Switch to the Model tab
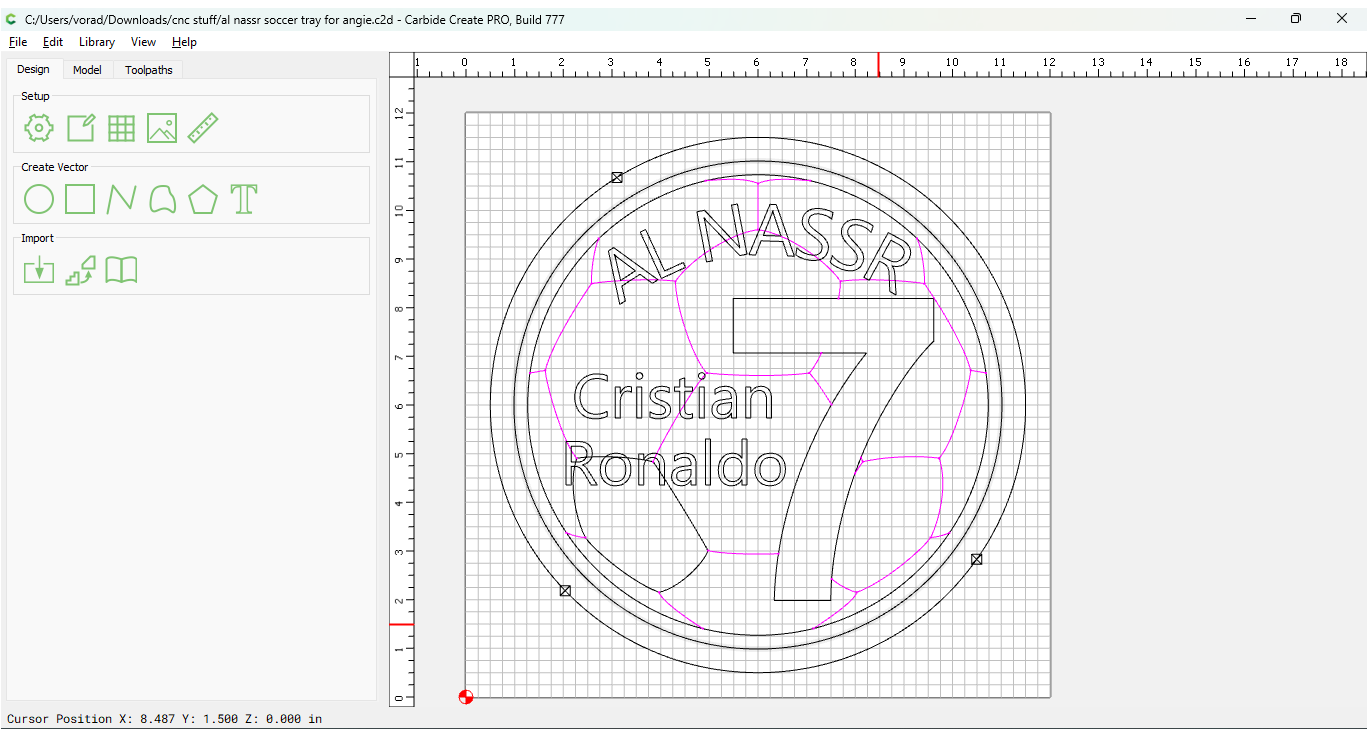The height and width of the screenshot is (729, 1368). coord(87,70)
